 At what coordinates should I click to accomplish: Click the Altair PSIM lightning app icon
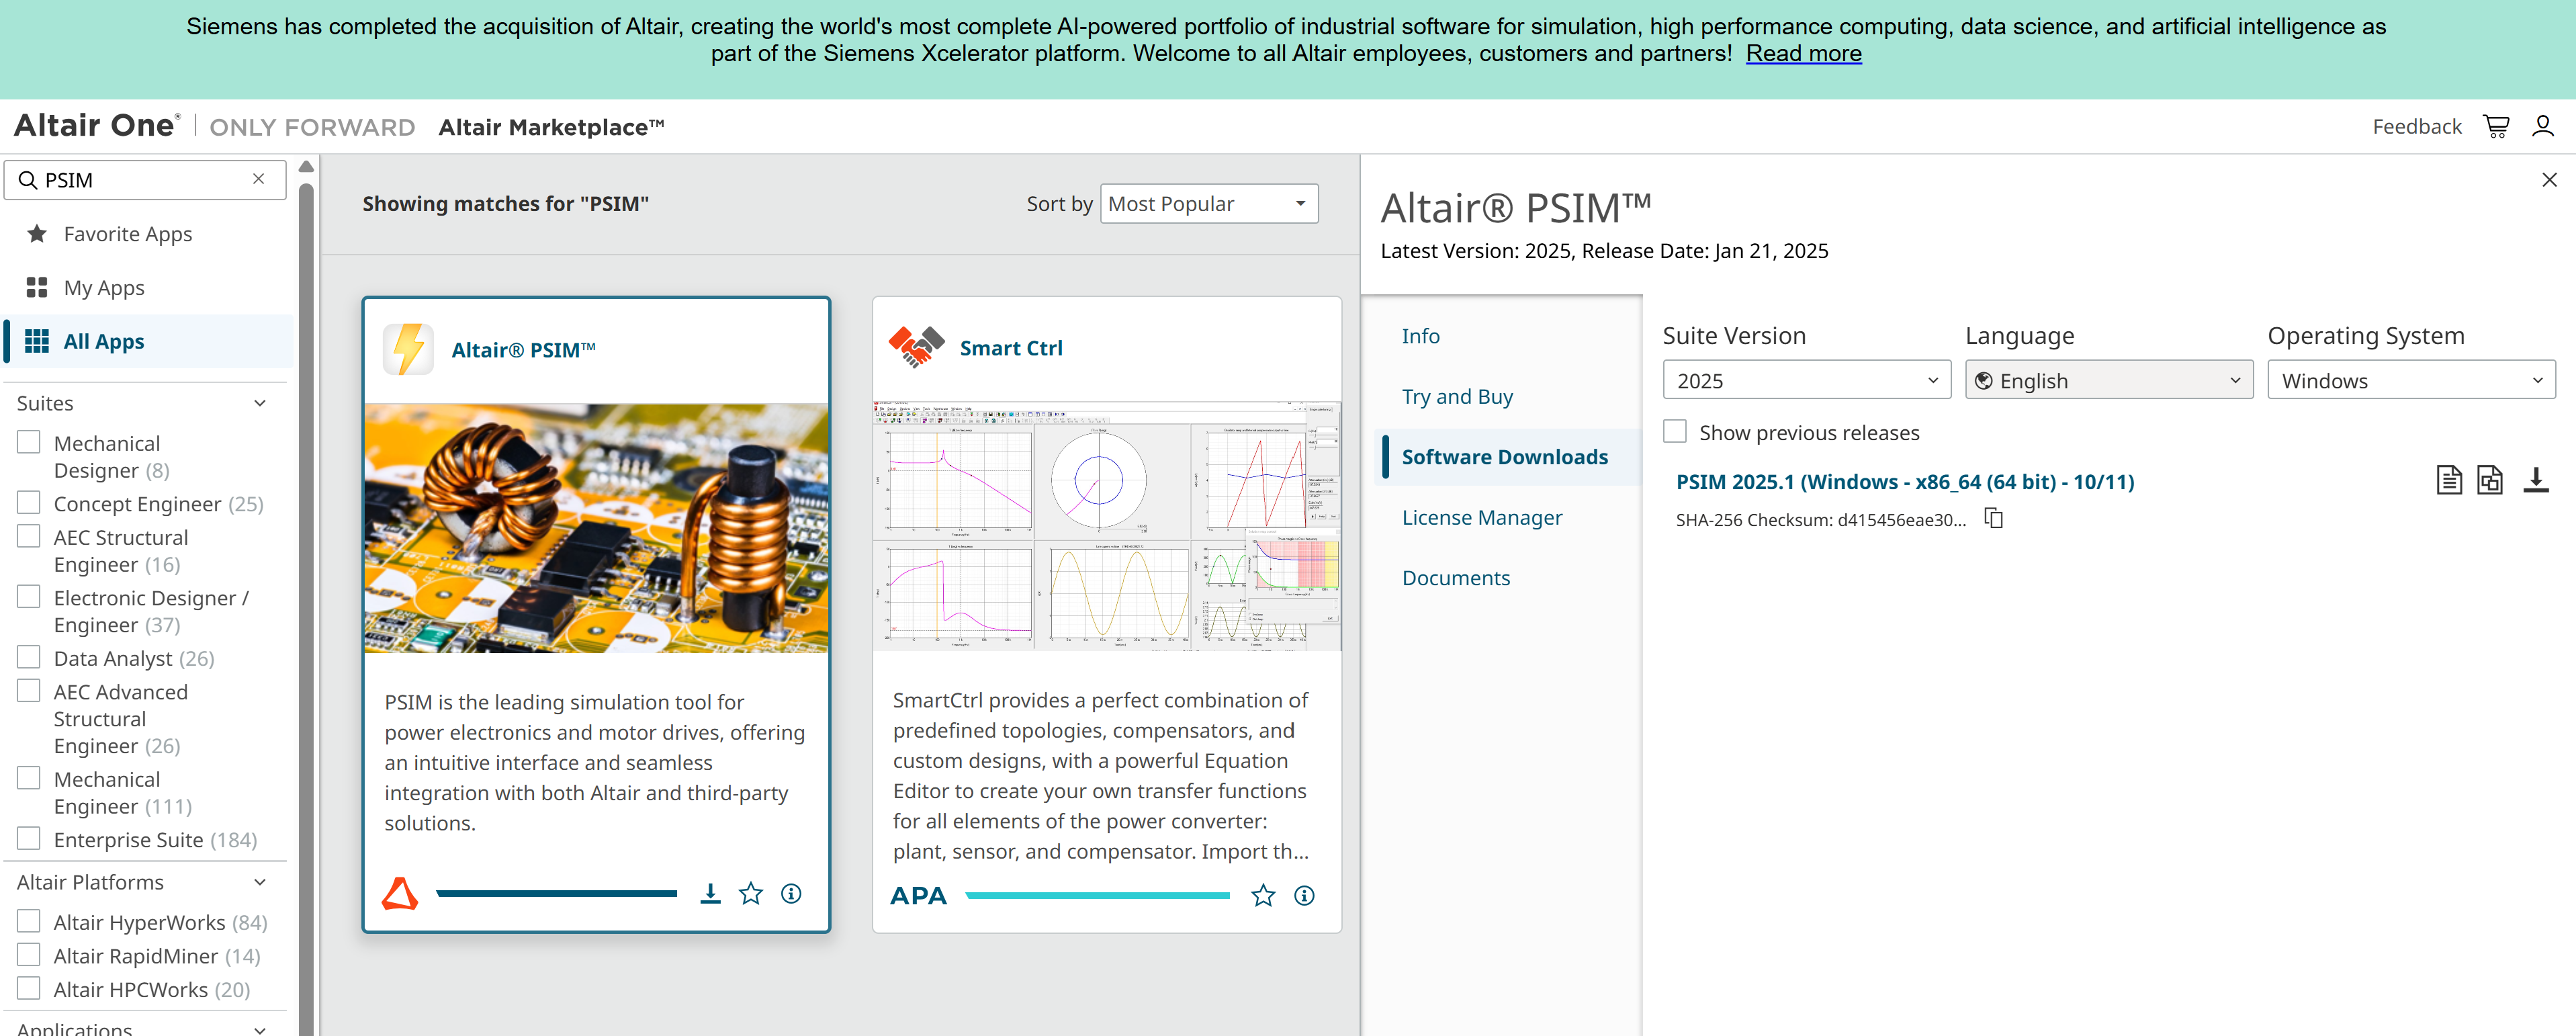click(408, 349)
